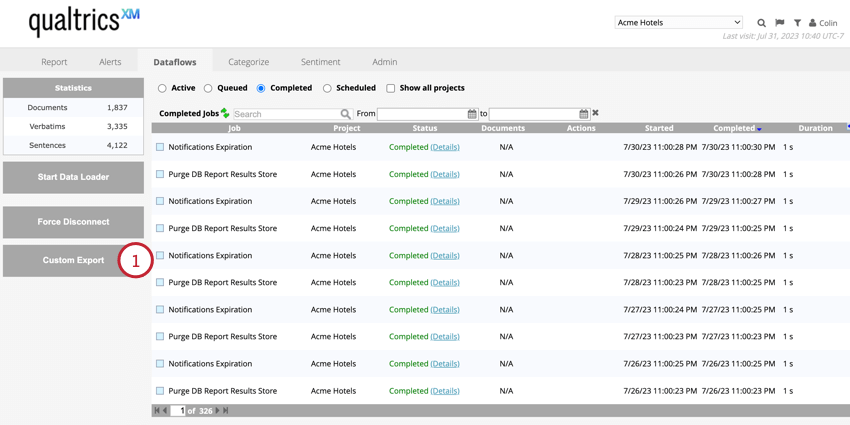850x425 pixels.
Task: Open the 'to' date calendar picker
Action: 584,114
